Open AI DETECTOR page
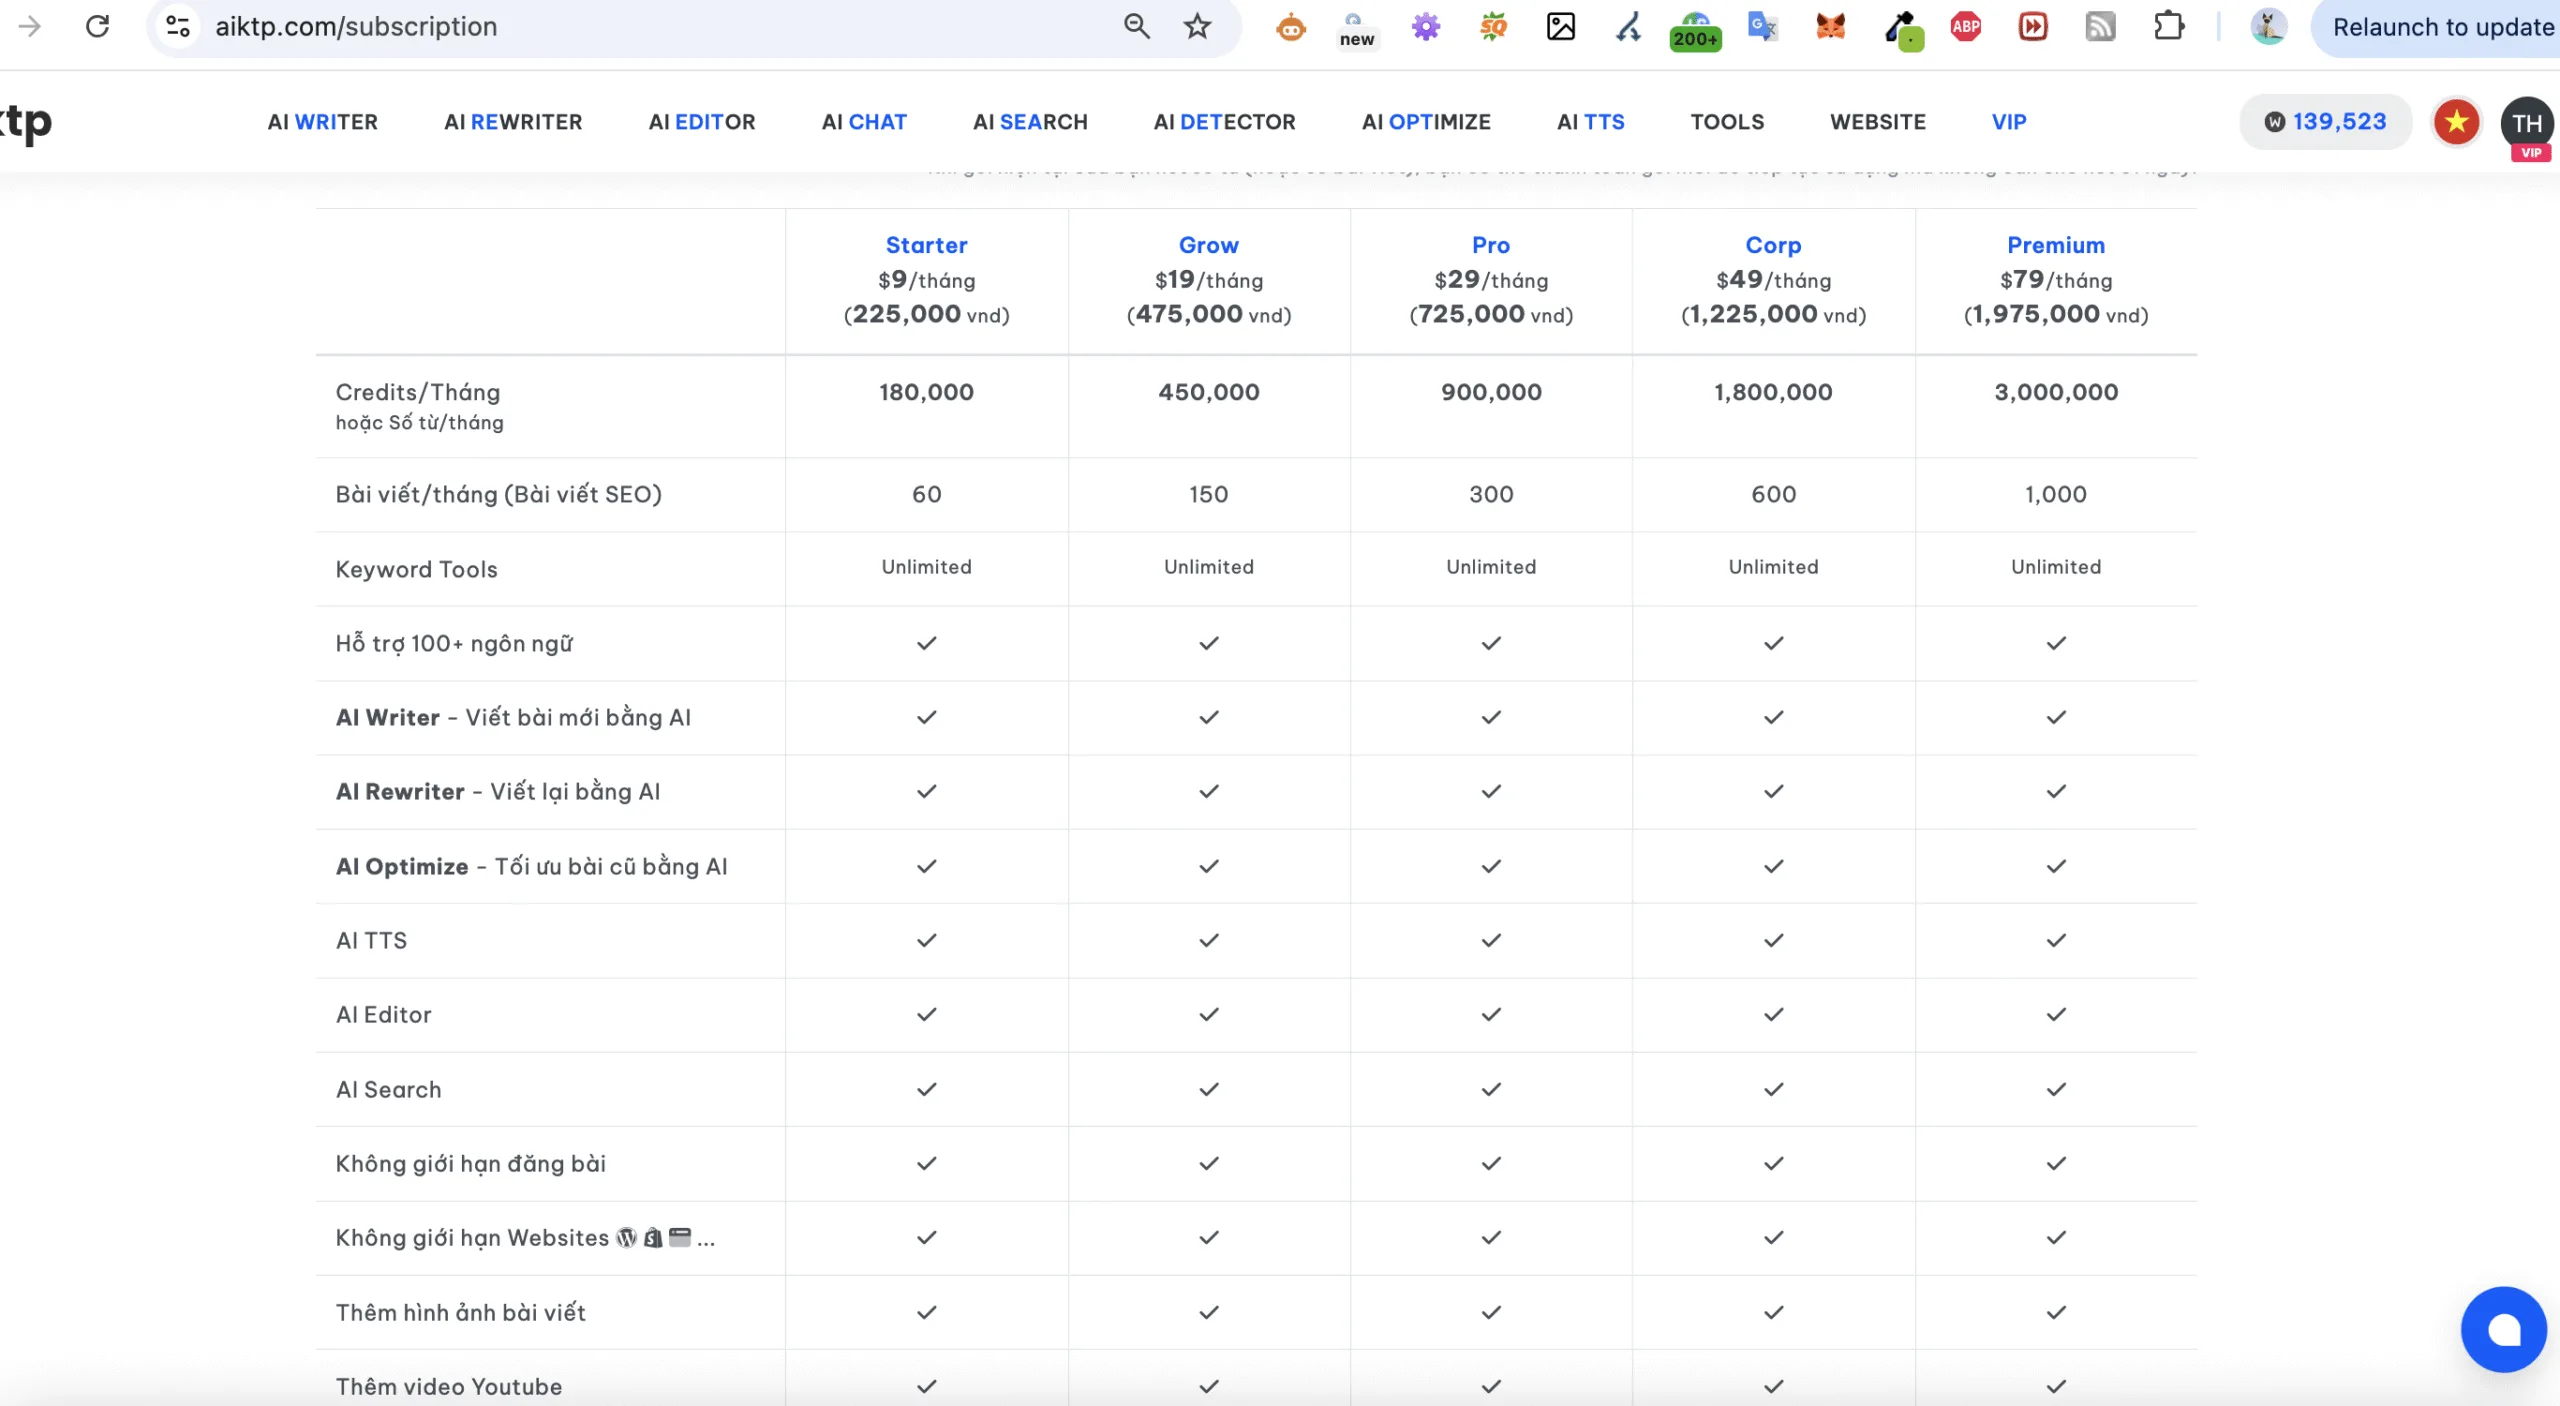2560x1406 pixels. point(1224,122)
